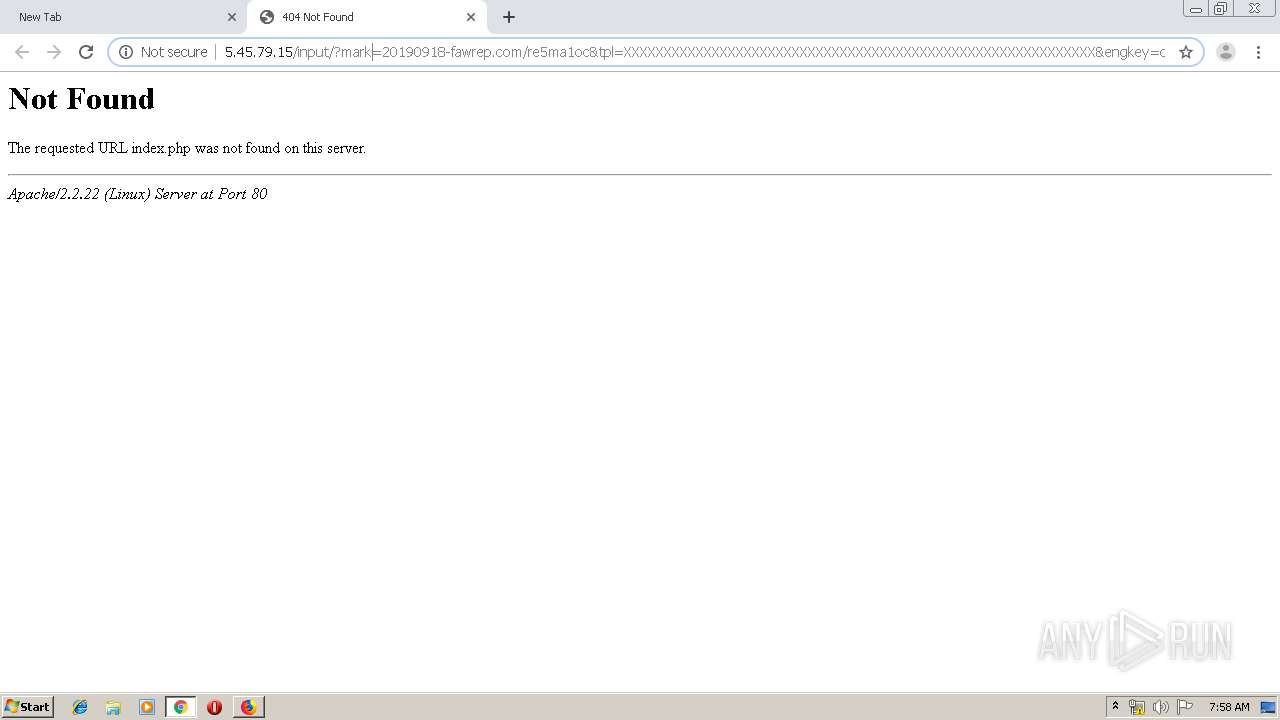1280x720 pixels.
Task: Open Chrome menu three dots
Action: 1258,52
